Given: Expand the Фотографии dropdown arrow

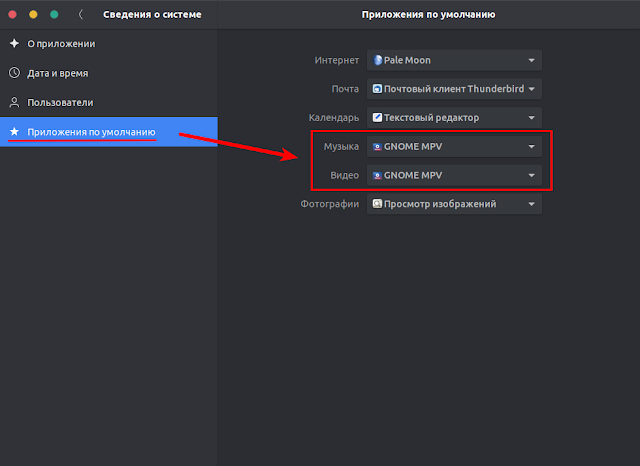Looking at the screenshot, I should (x=531, y=204).
